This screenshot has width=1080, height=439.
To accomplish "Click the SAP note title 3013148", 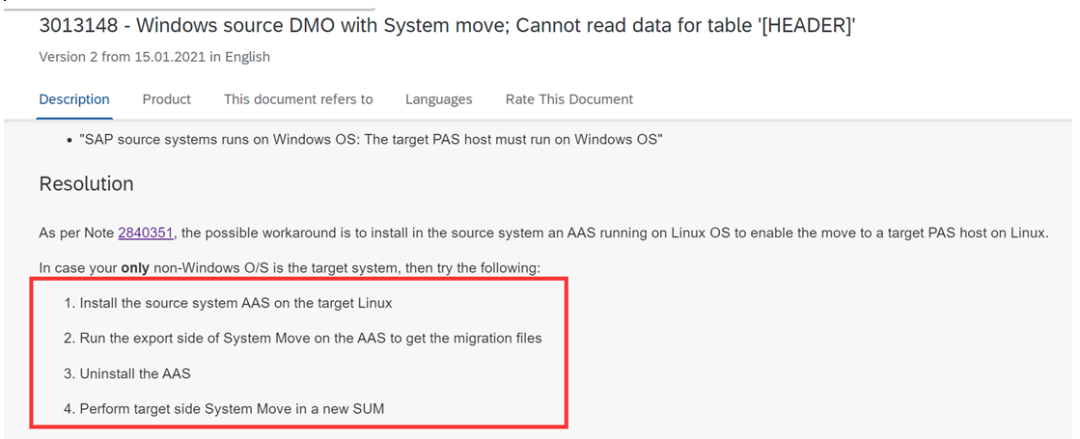I will coord(448,25).
